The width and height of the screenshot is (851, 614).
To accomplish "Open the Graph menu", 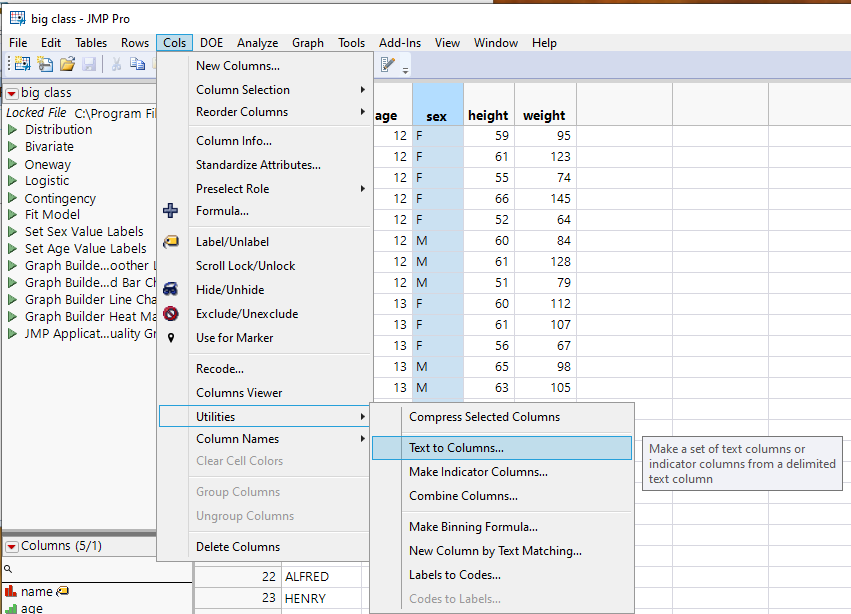I will (x=308, y=43).
